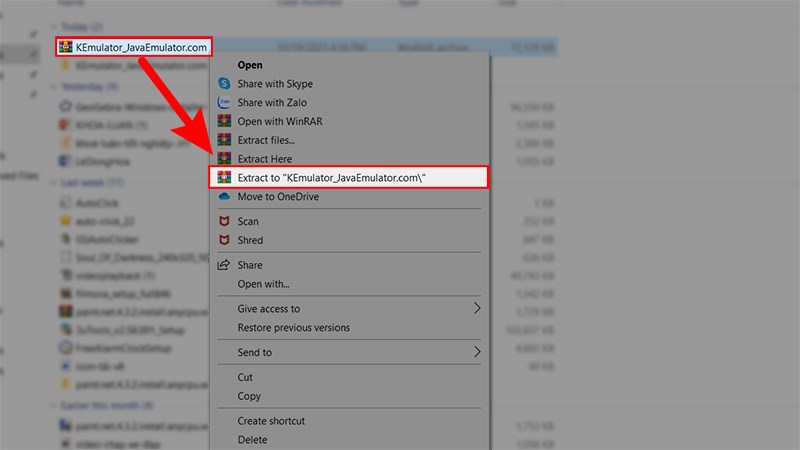Open Give access to submenu
This screenshot has width=800, height=450.
point(349,309)
